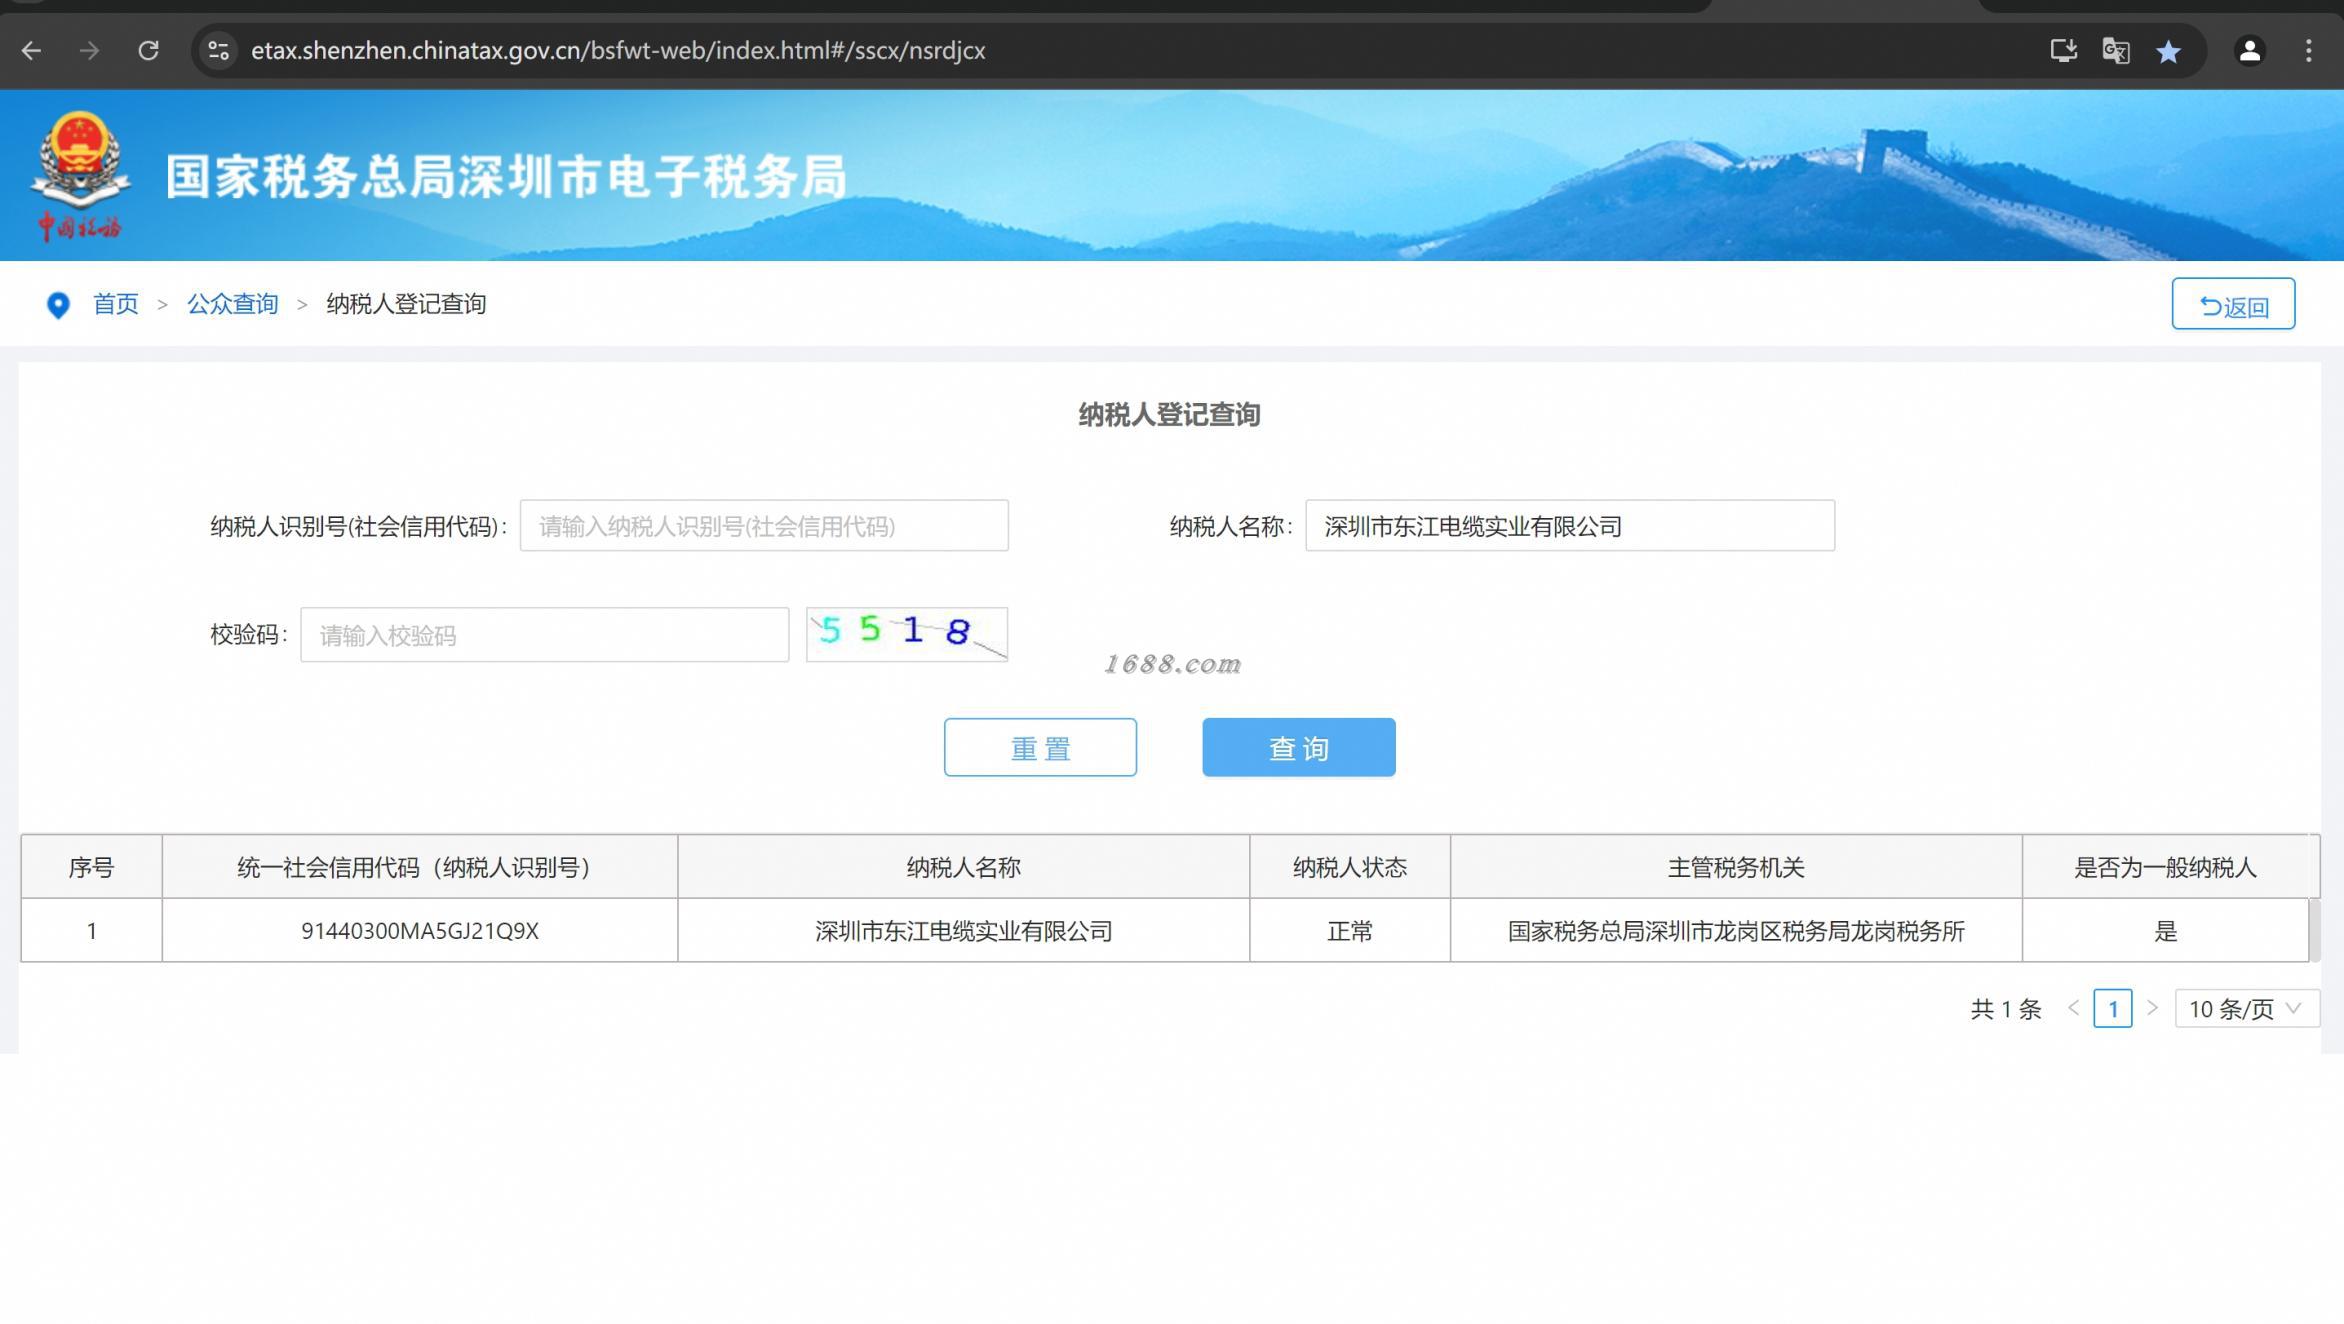The image size is (2344, 1324).
Task: Click the next page arrow in pagination
Action: [x=2152, y=1008]
